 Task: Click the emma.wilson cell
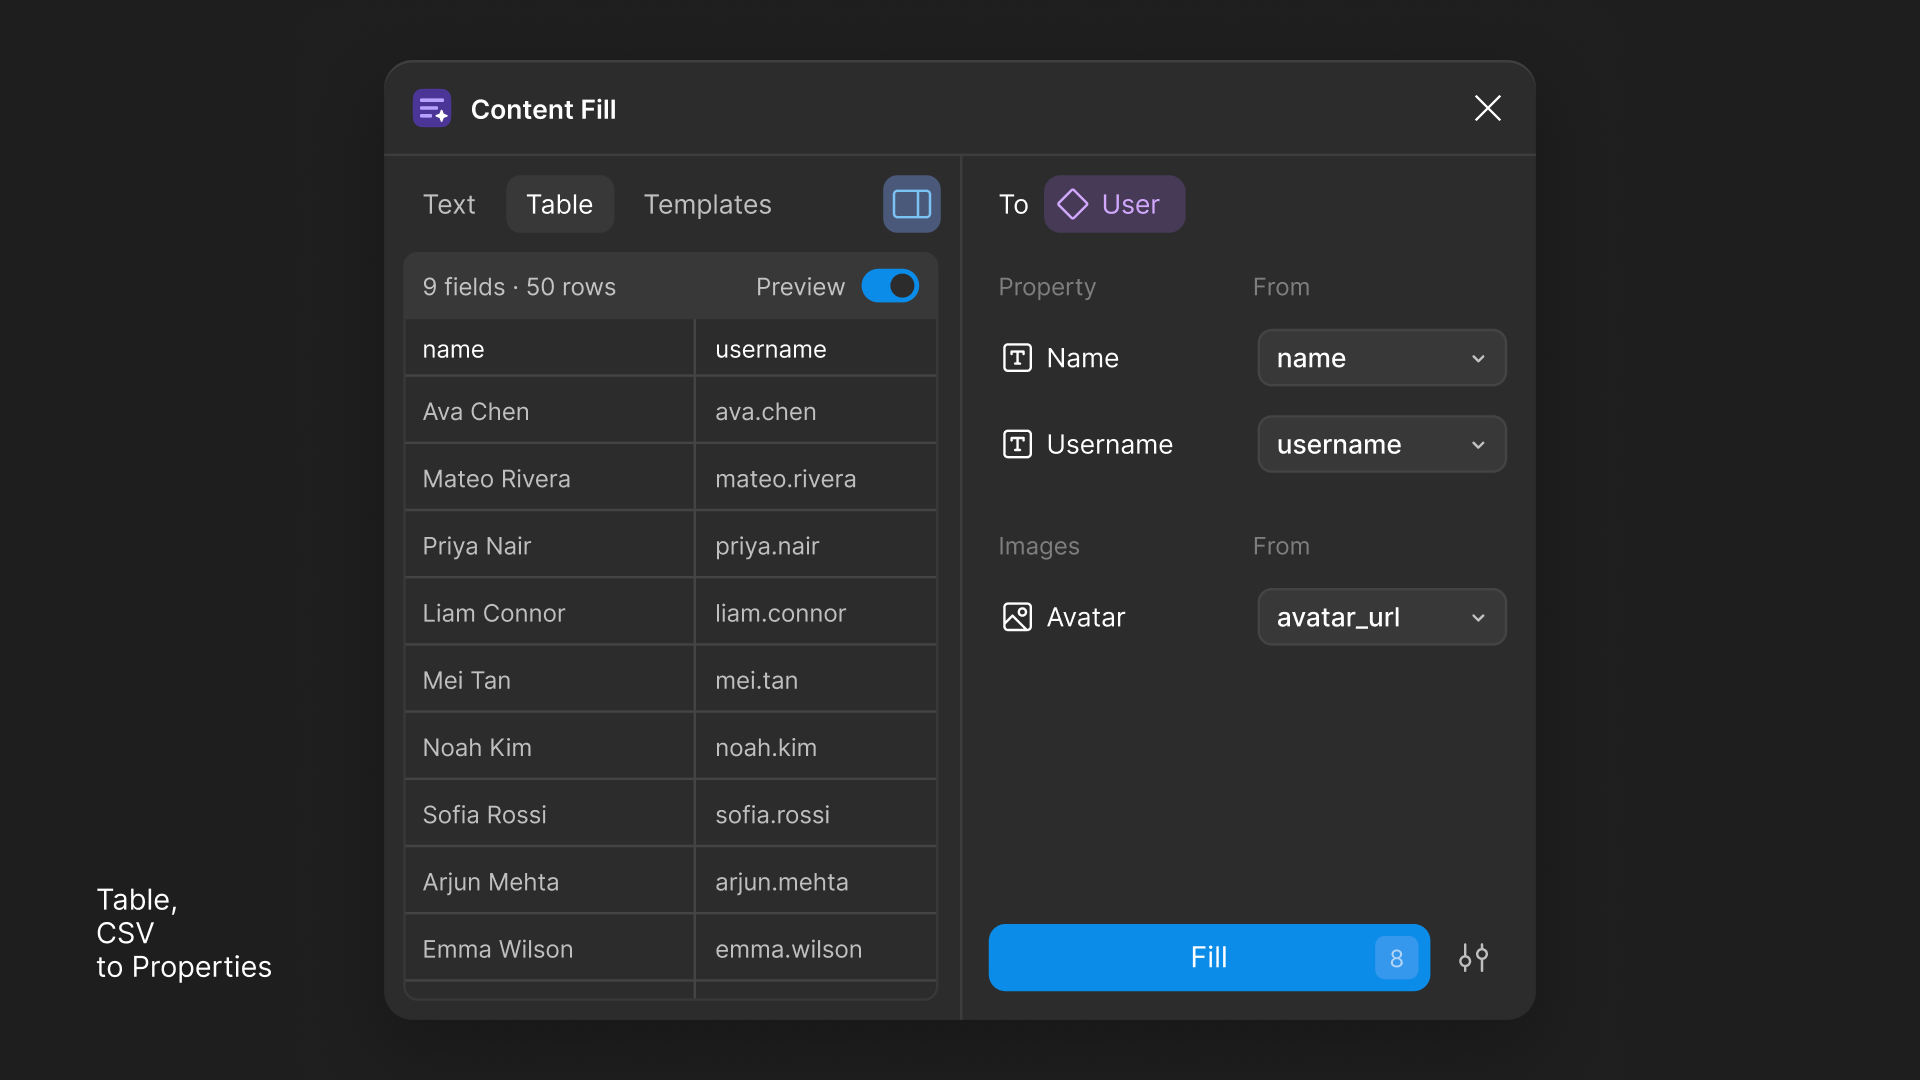click(x=815, y=948)
